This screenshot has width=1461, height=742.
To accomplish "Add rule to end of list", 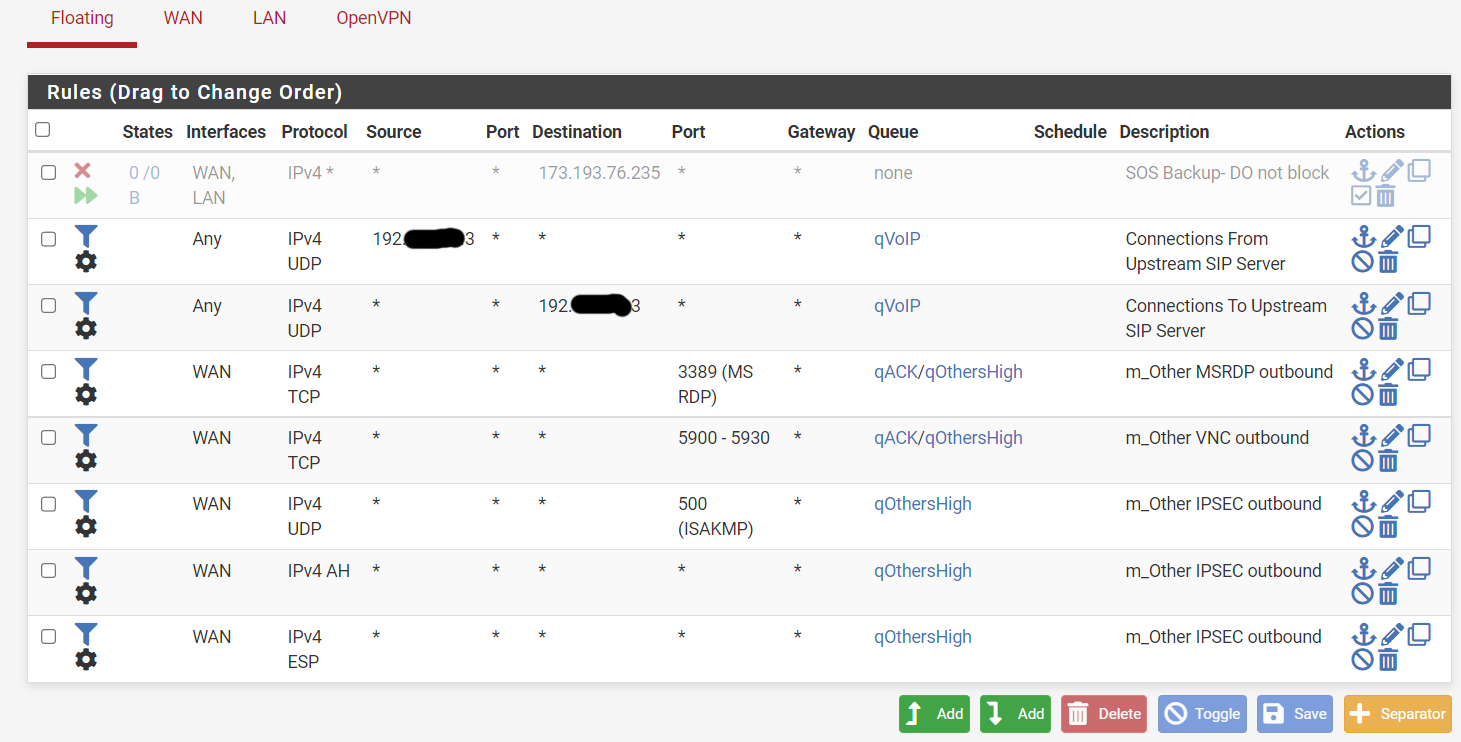I will (x=1015, y=714).
